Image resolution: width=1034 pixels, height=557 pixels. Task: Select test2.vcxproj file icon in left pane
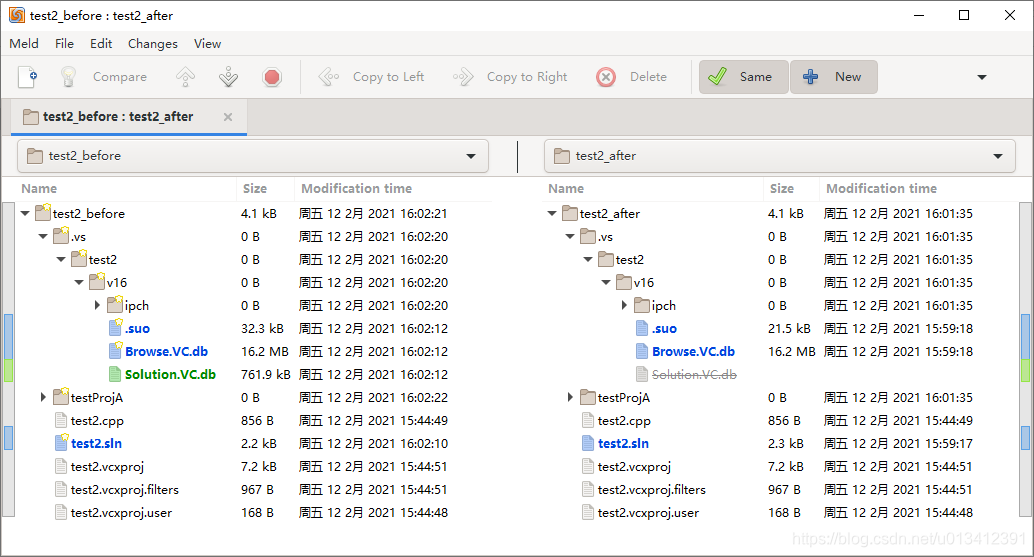pyautogui.click(x=61, y=467)
